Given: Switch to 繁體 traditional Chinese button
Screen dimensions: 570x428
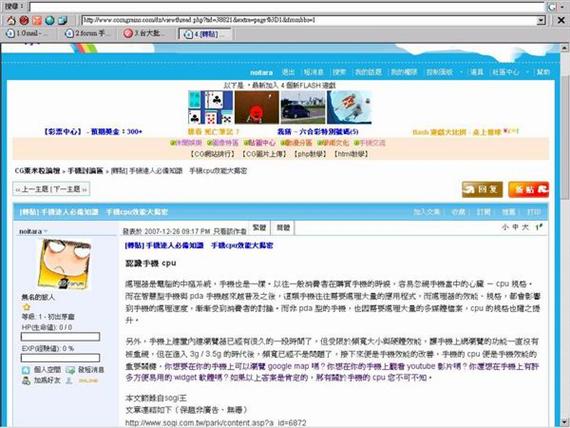Looking at the screenshot, I should (260, 228).
